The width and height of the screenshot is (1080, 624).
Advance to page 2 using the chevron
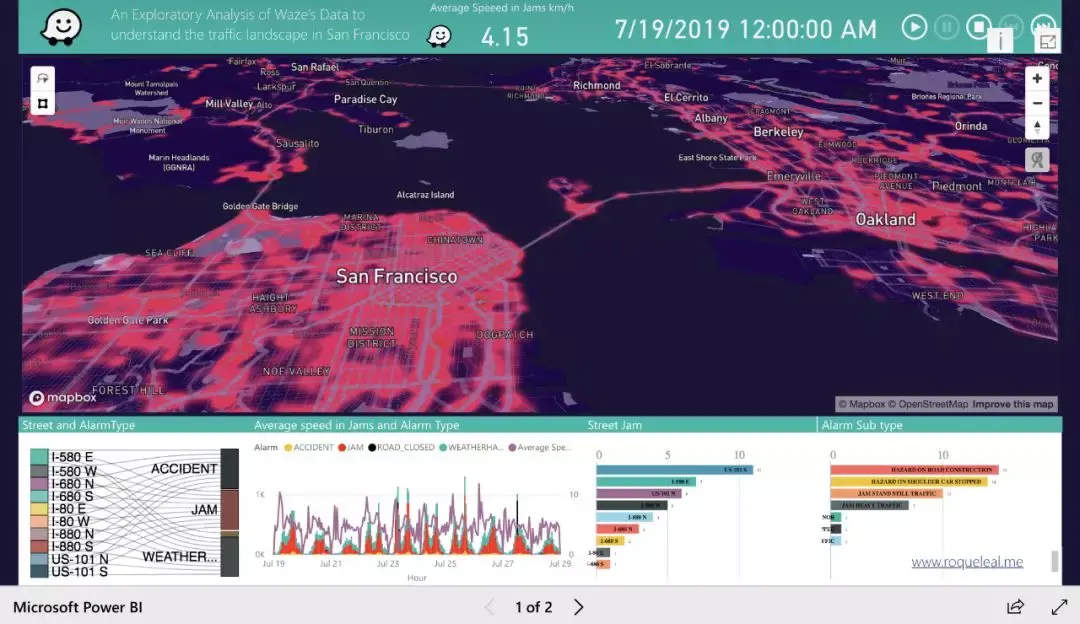point(577,607)
